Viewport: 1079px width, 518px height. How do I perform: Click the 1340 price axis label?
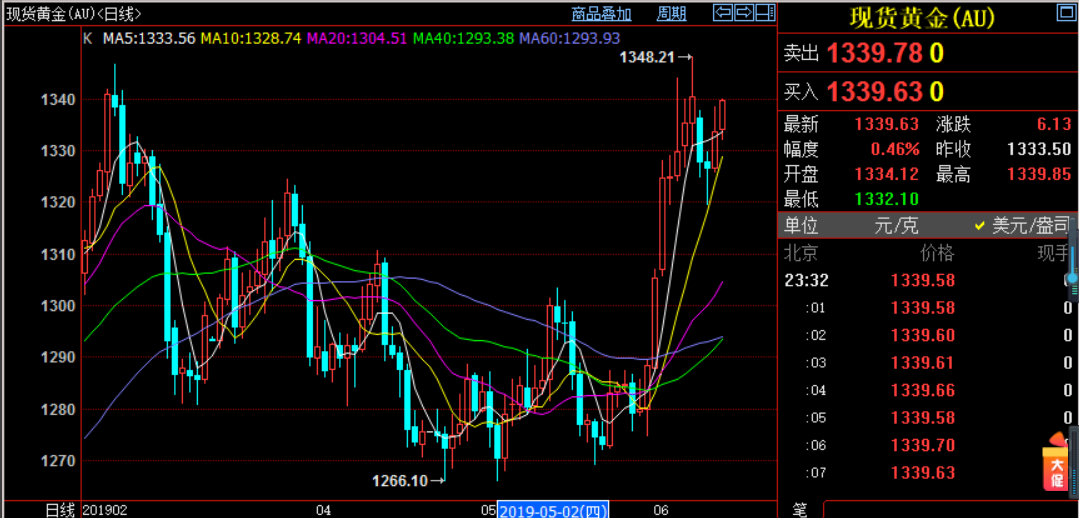(x=56, y=100)
